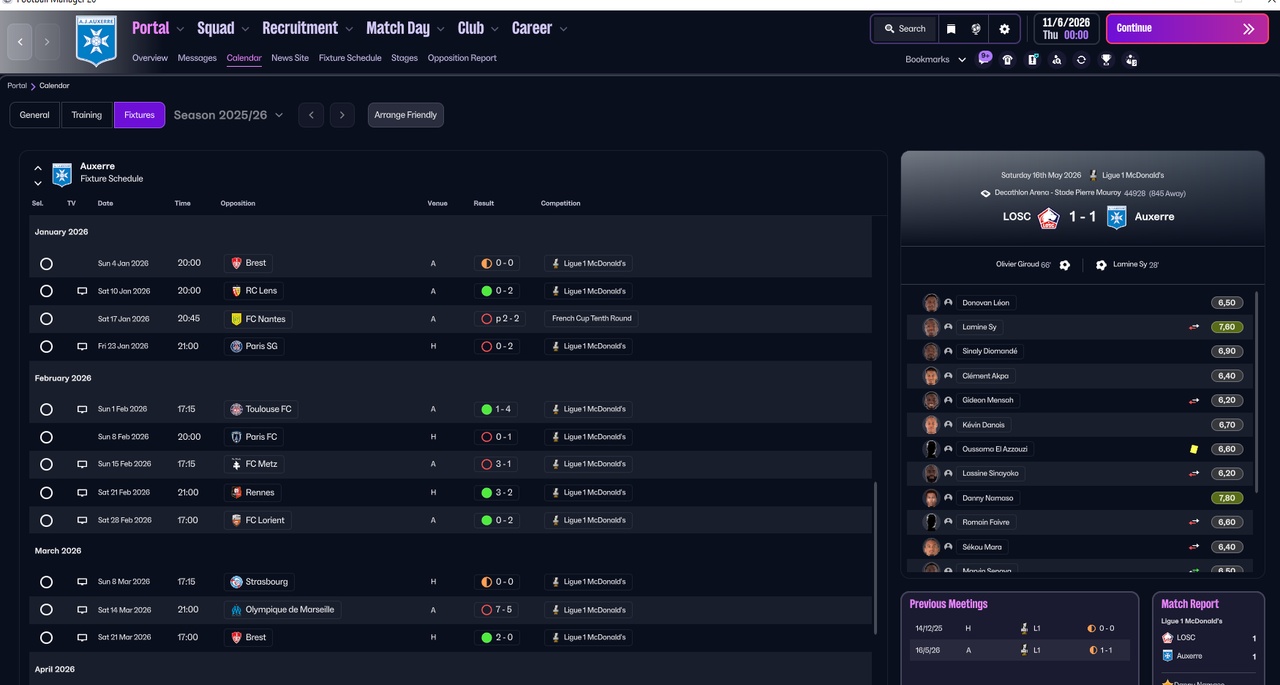Go to previous season with left arrow
The width and height of the screenshot is (1280, 685).
click(311, 115)
